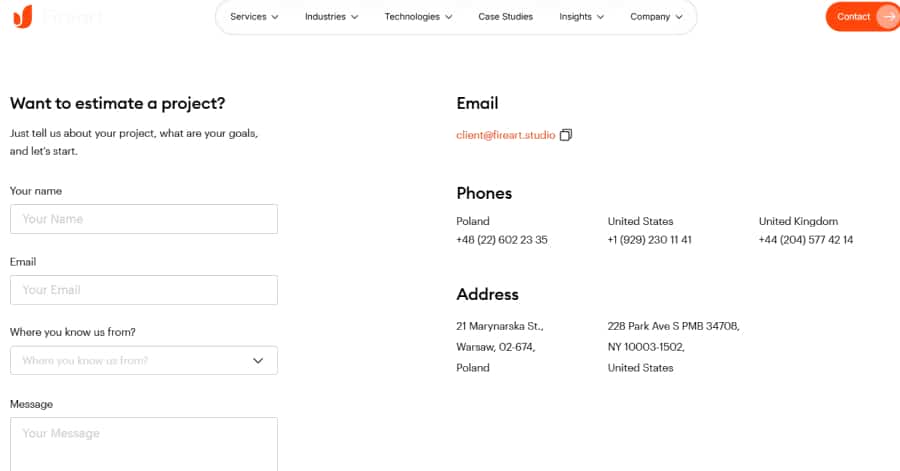The width and height of the screenshot is (900, 471).
Task: Click the 'NY 10003-1502,' text
Action: point(646,347)
